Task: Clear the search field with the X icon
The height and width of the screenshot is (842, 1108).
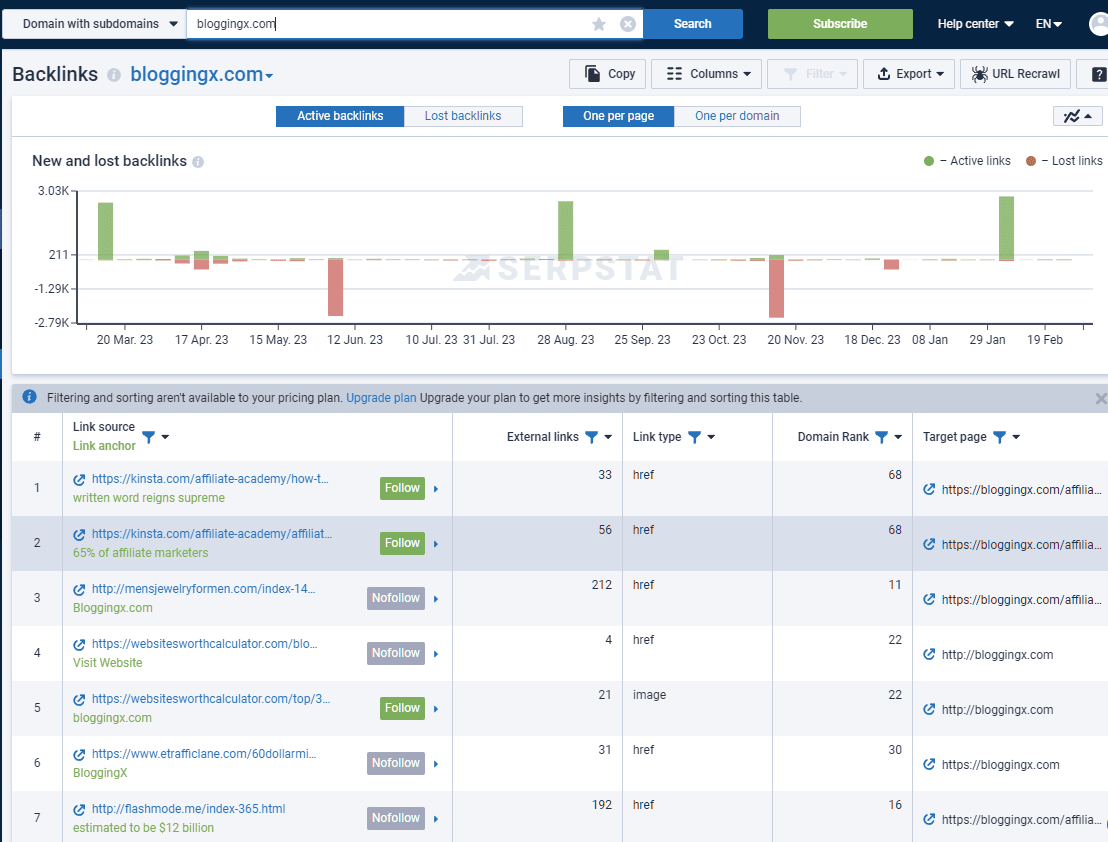Action: point(627,24)
